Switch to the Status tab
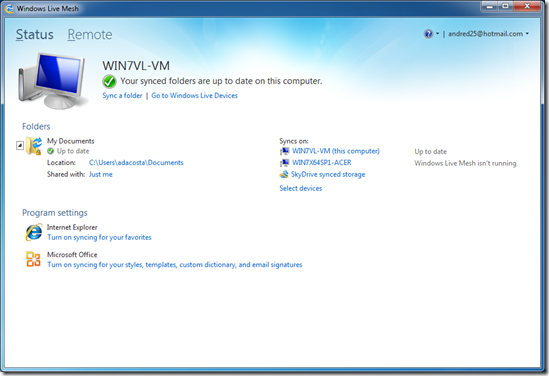Image resolution: width=549 pixels, height=376 pixels. pyautogui.click(x=35, y=34)
